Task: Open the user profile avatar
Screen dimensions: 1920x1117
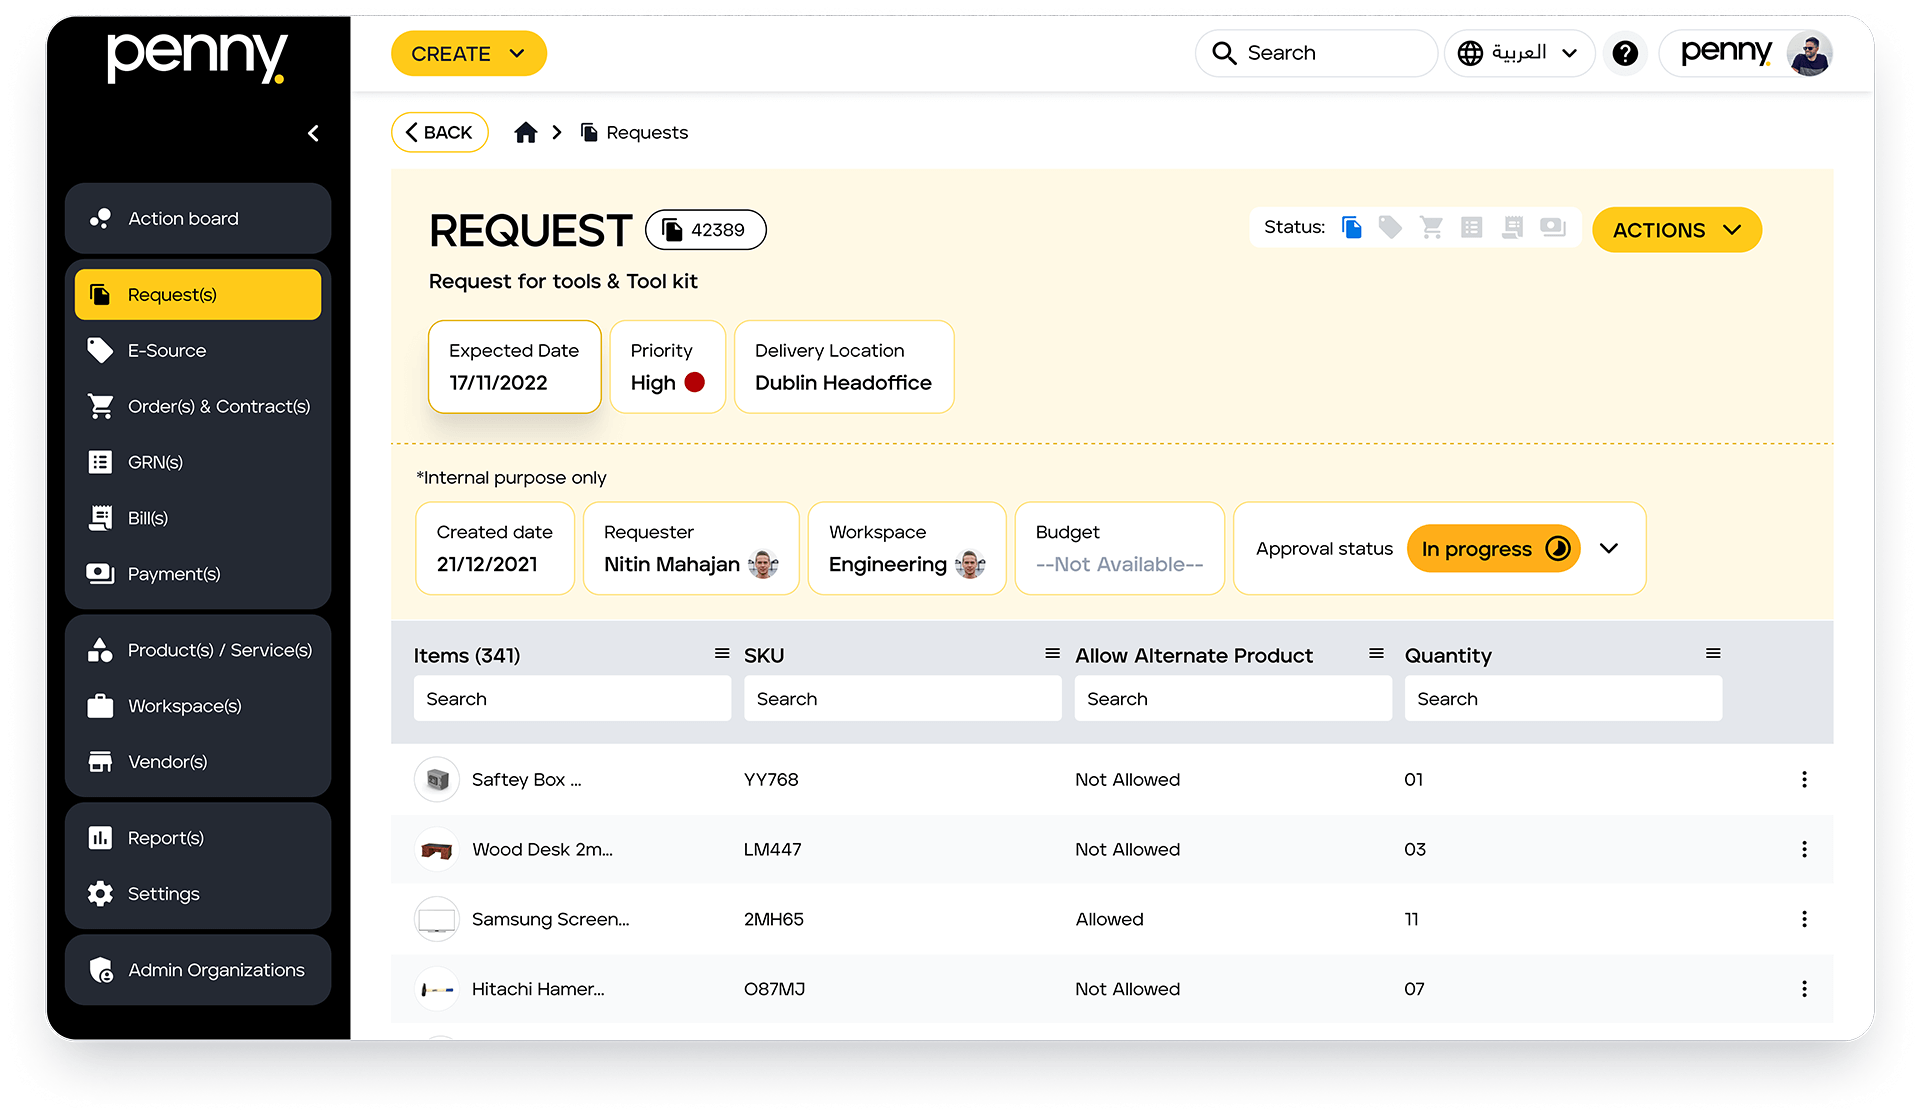Action: pyautogui.click(x=1809, y=53)
